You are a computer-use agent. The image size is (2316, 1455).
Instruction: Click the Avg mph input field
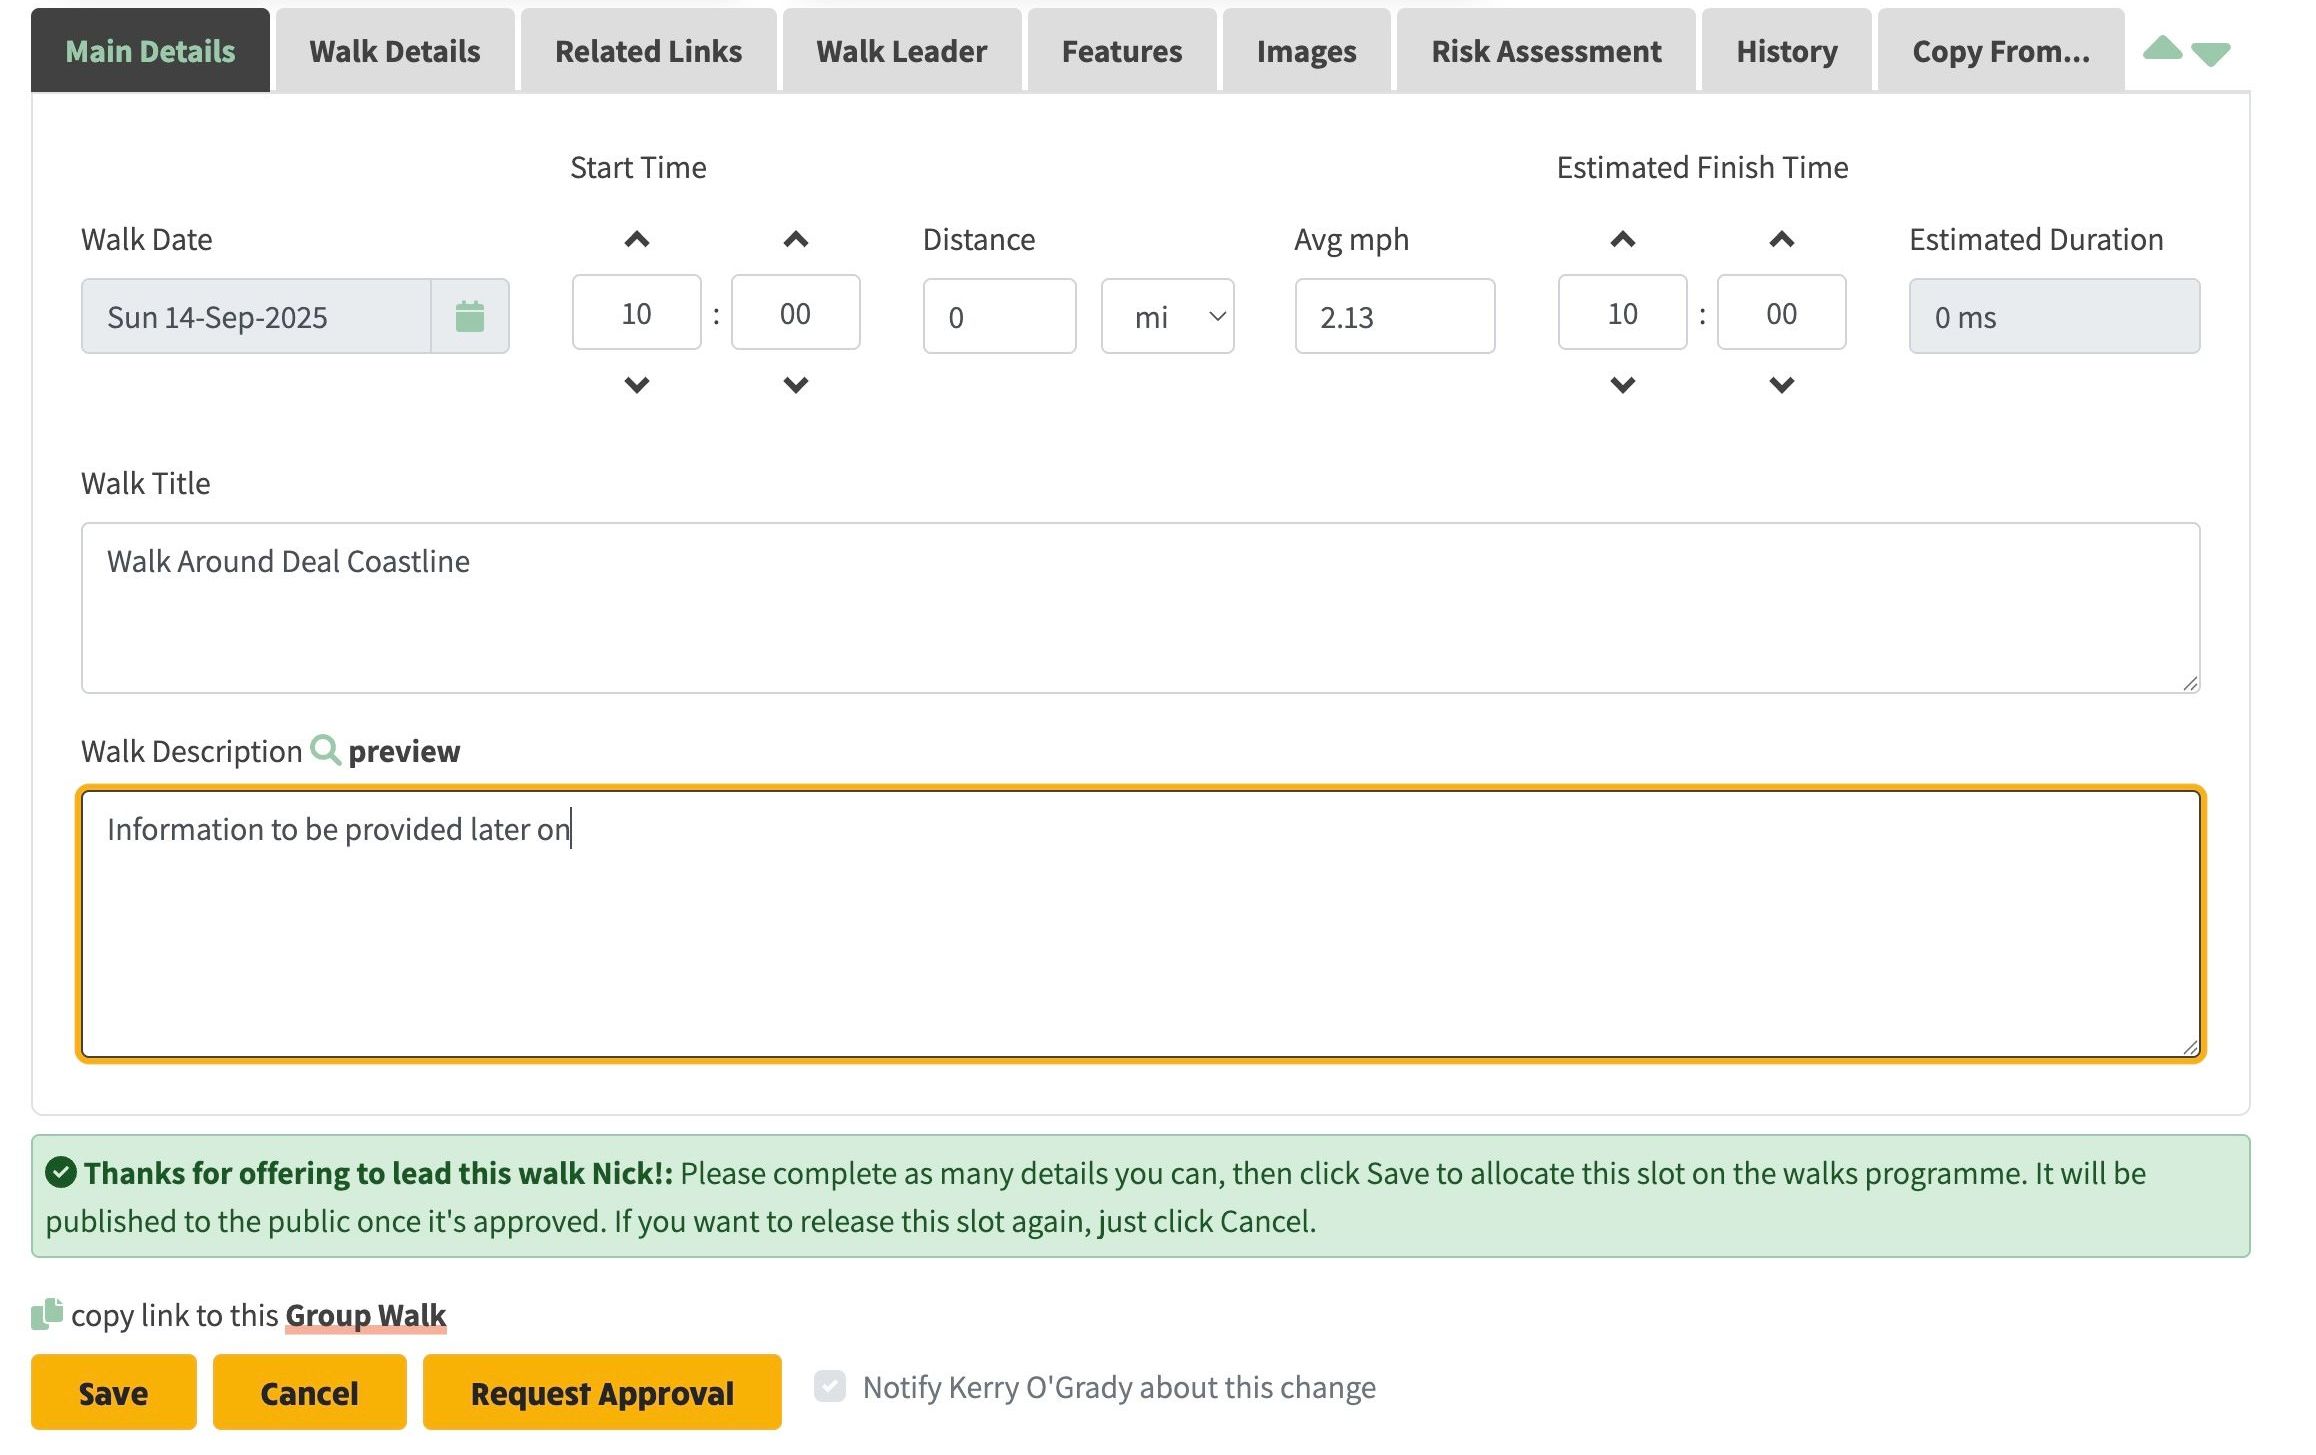(1395, 316)
